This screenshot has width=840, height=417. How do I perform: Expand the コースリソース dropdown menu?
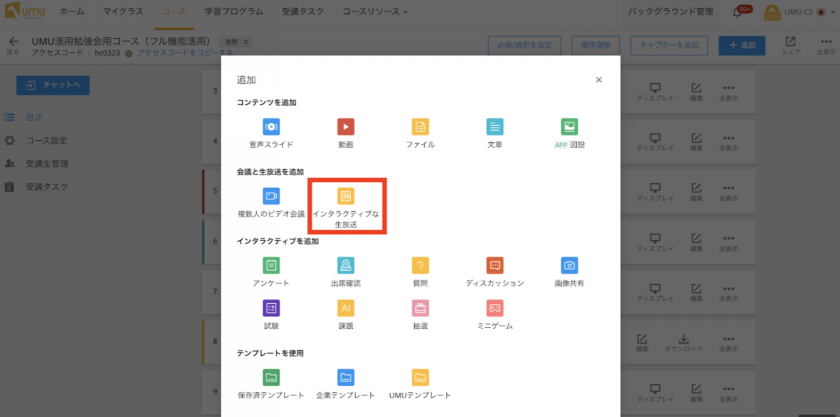click(x=375, y=11)
